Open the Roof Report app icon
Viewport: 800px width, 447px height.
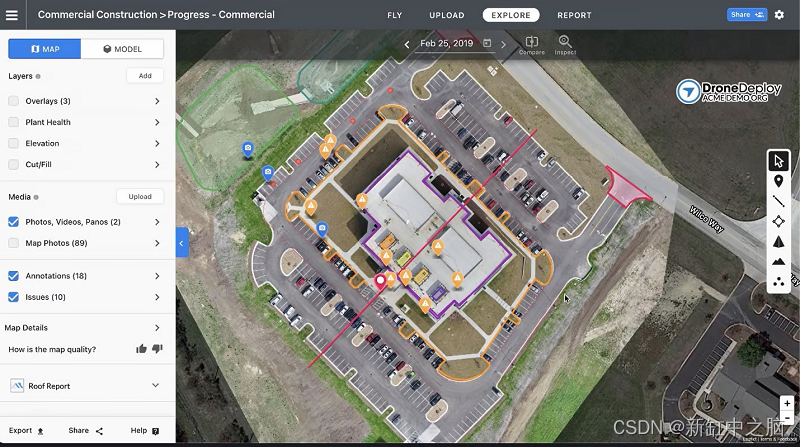tap(17, 386)
